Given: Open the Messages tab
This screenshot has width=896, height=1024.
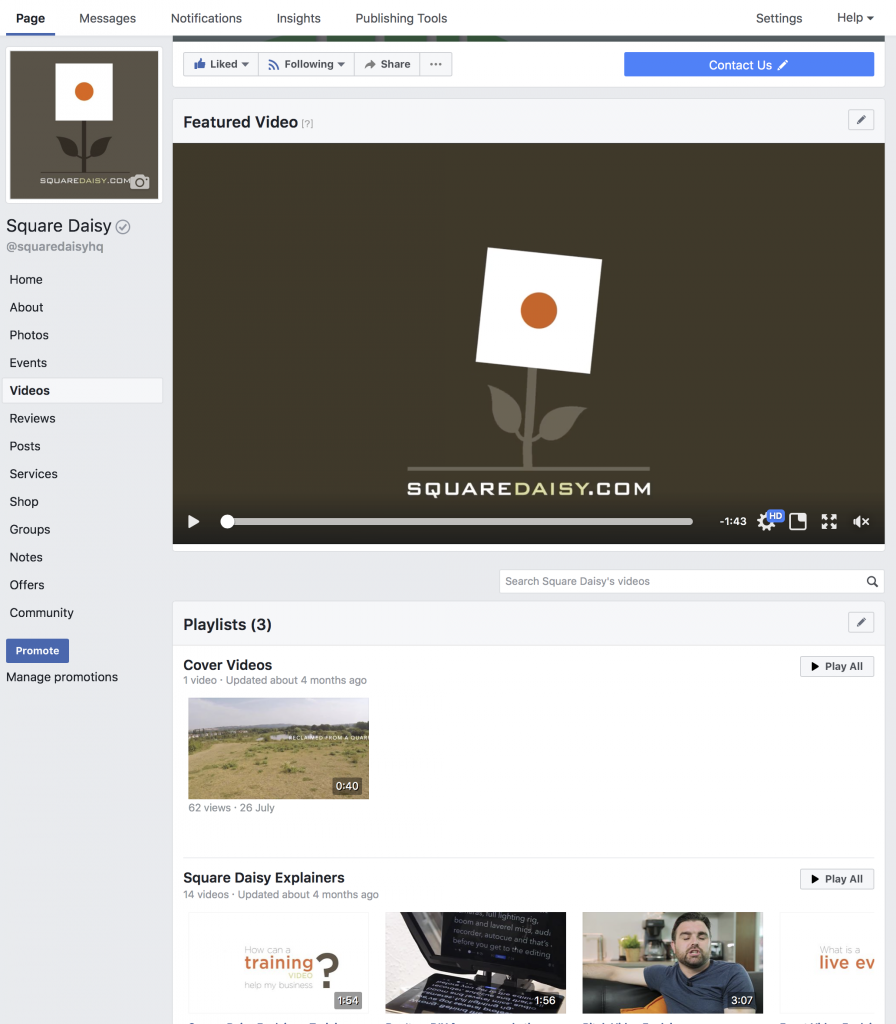Looking at the screenshot, I should point(108,18).
